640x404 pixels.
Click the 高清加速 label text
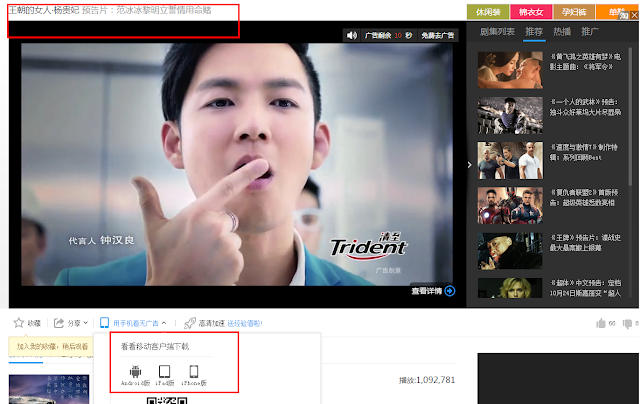(x=211, y=323)
